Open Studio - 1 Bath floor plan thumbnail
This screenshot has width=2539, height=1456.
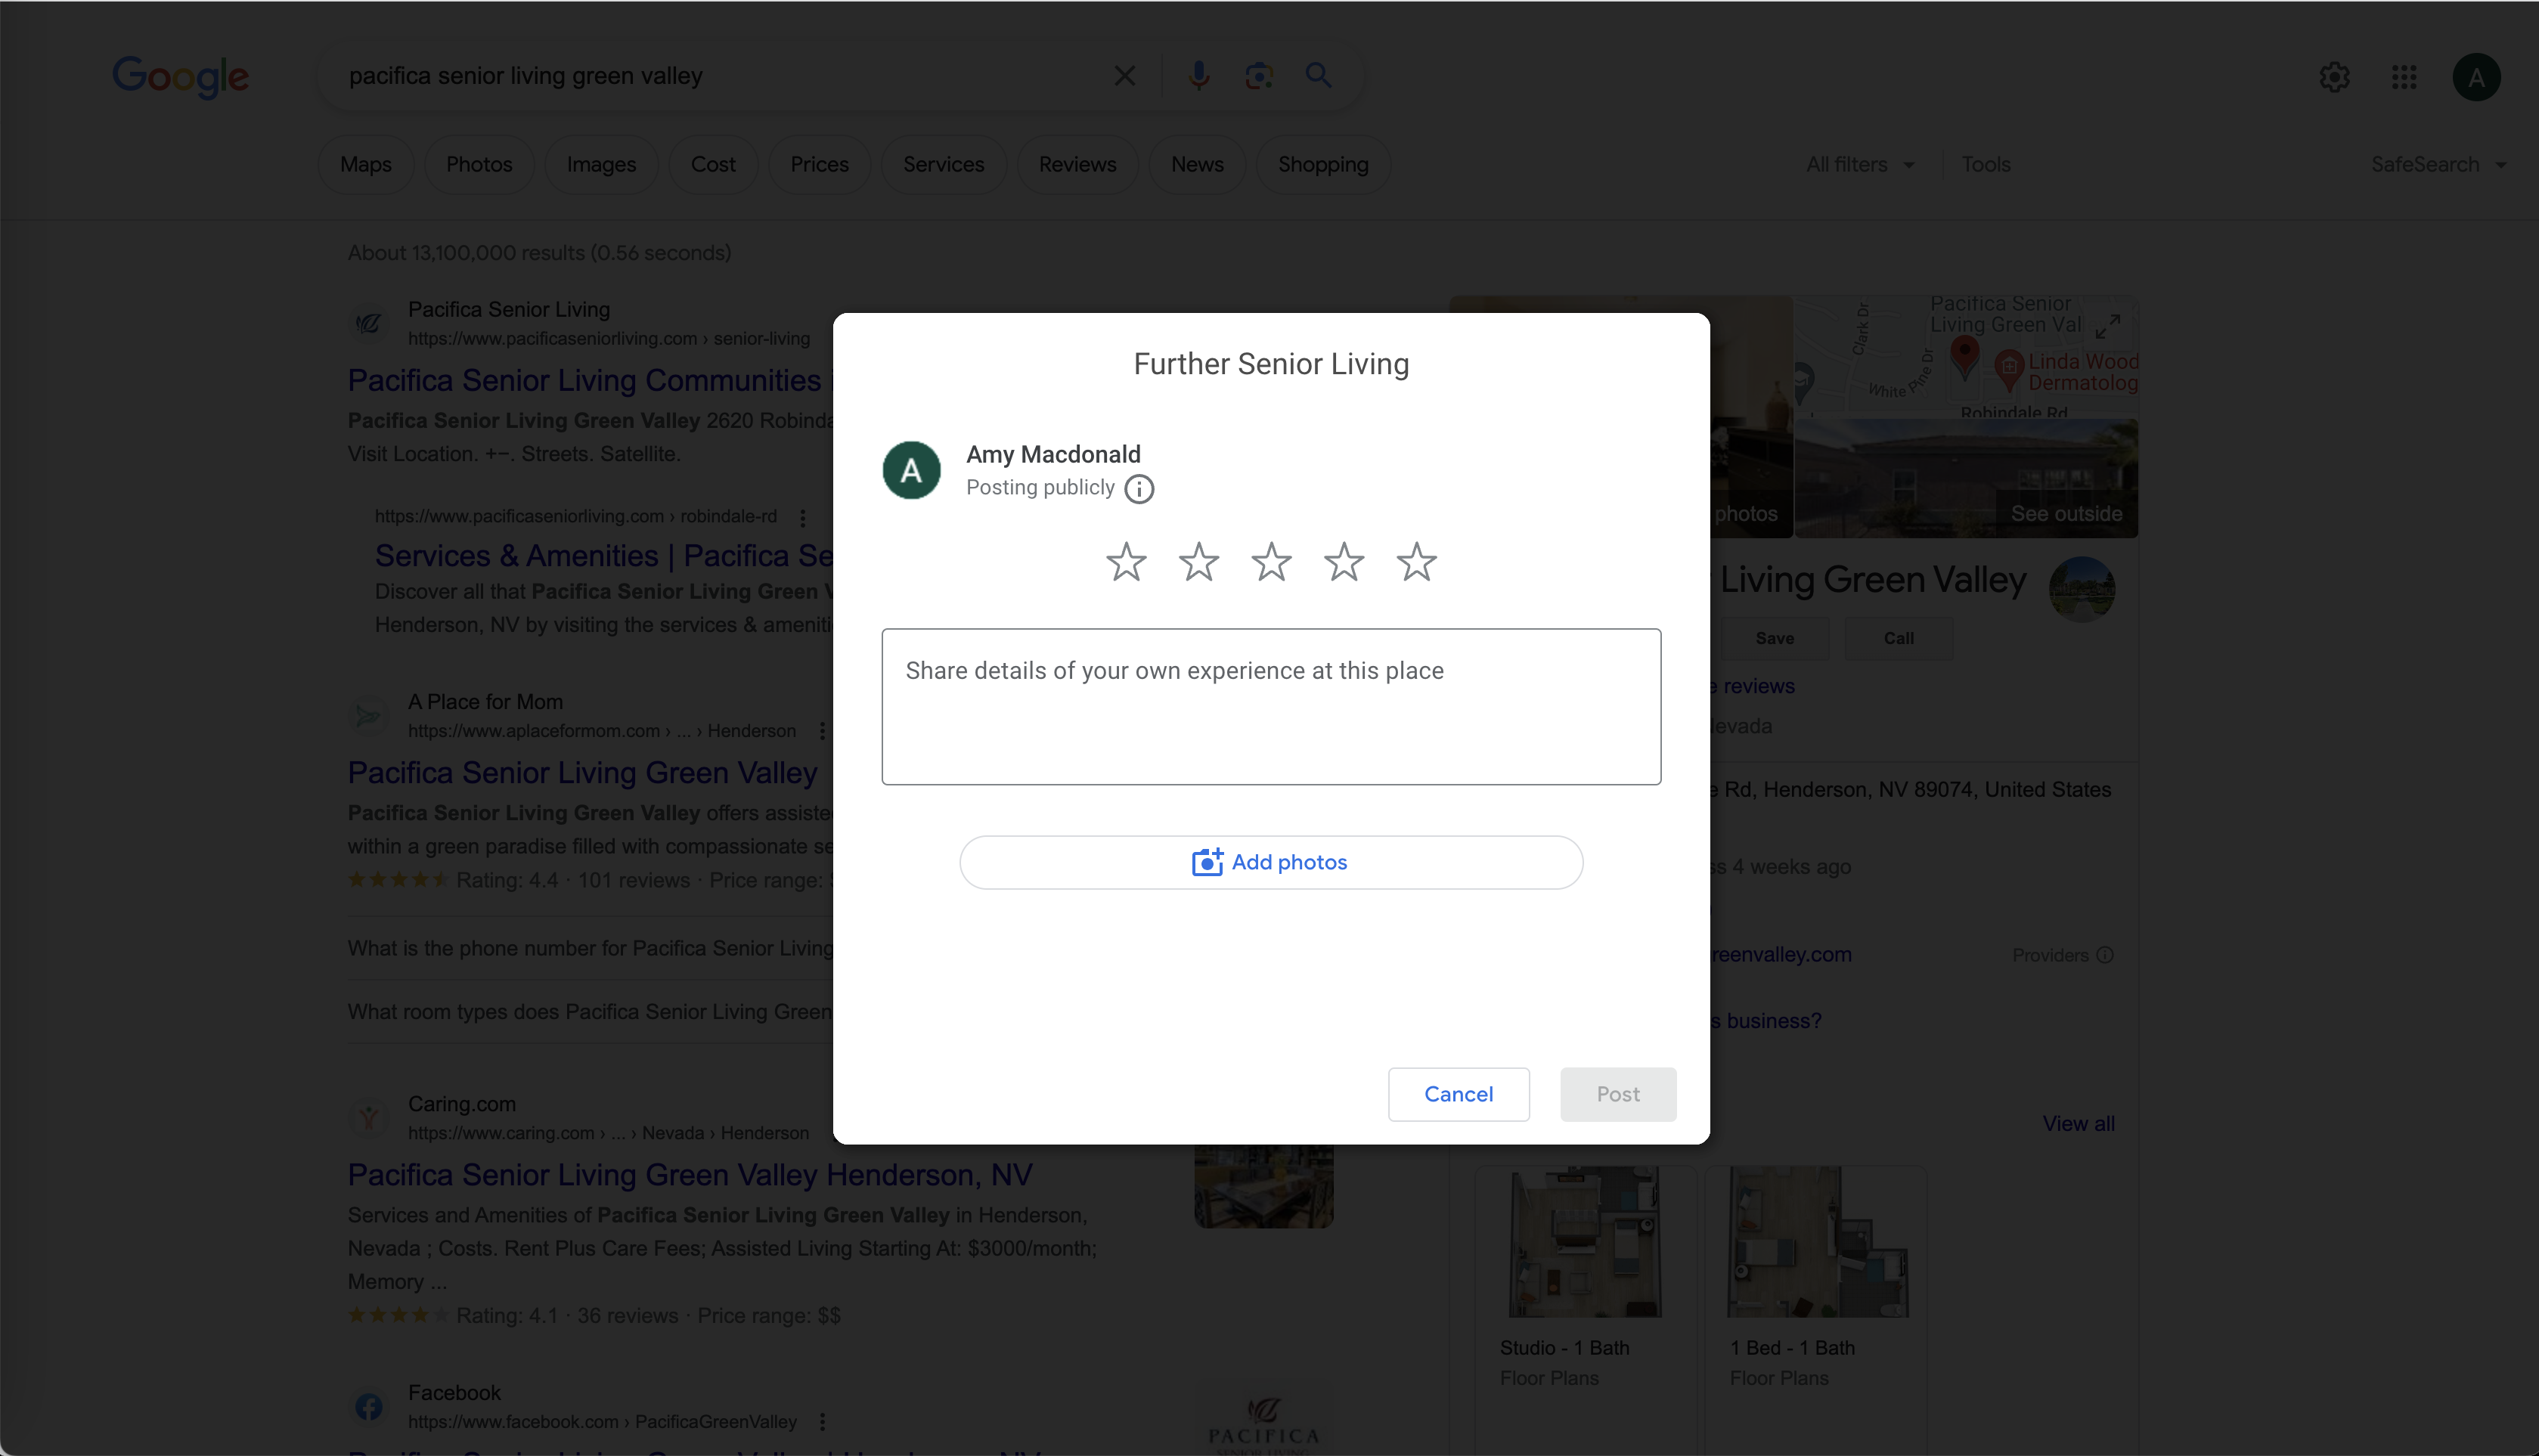(x=1584, y=1241)
